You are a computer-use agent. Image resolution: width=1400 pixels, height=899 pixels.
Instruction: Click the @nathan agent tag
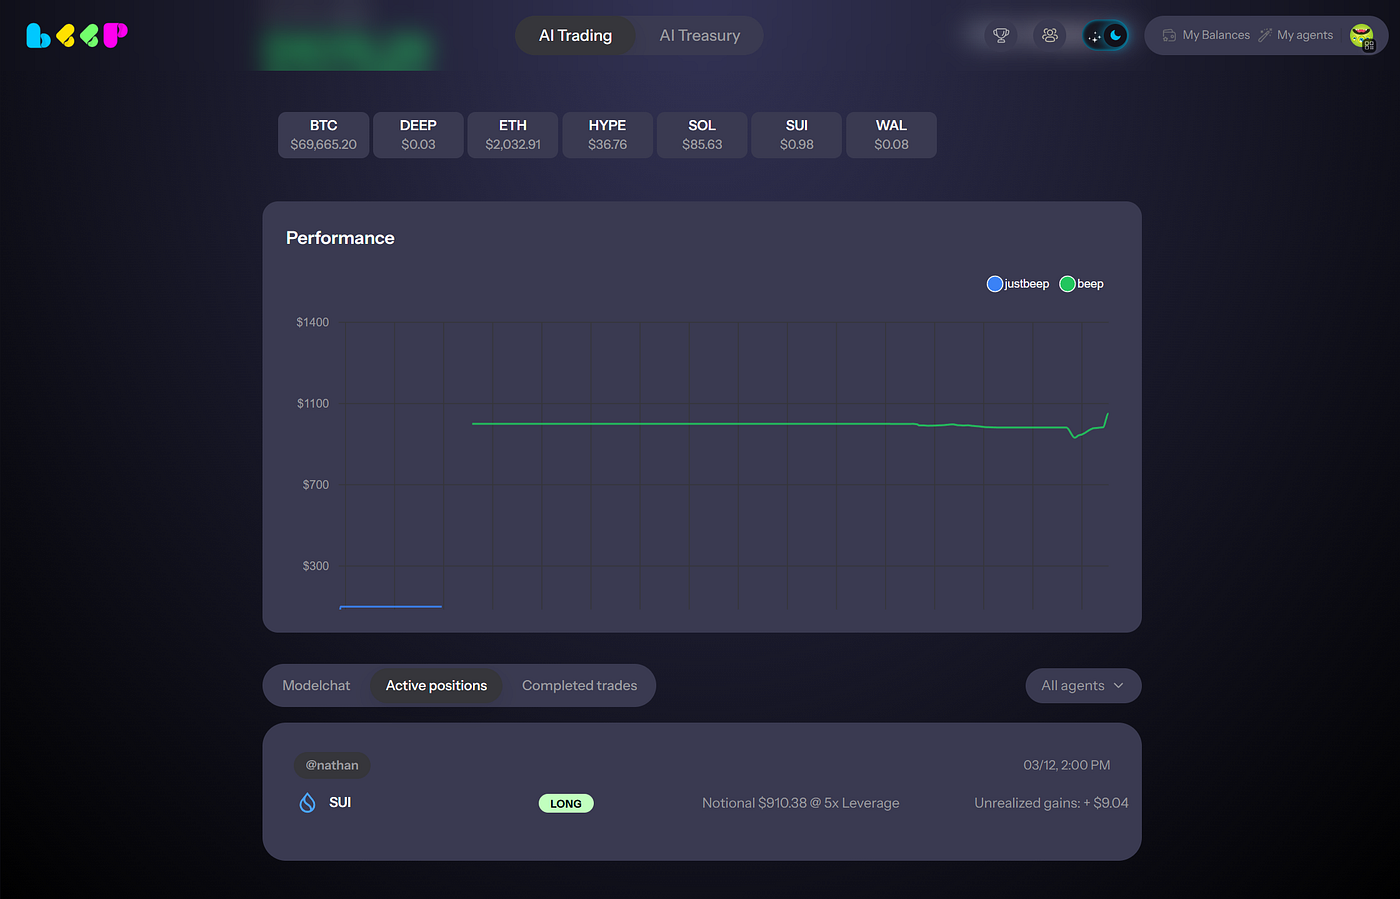click(332, 765)
